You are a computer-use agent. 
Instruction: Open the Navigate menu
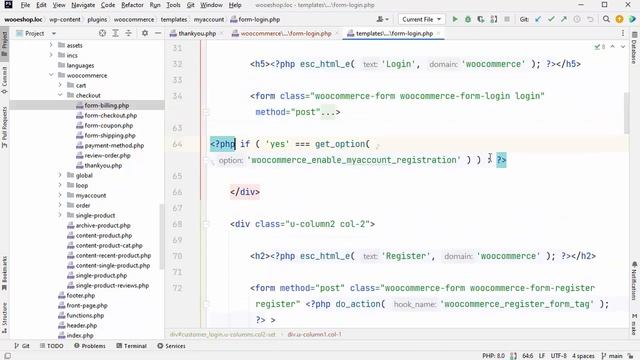pos(83,5)
